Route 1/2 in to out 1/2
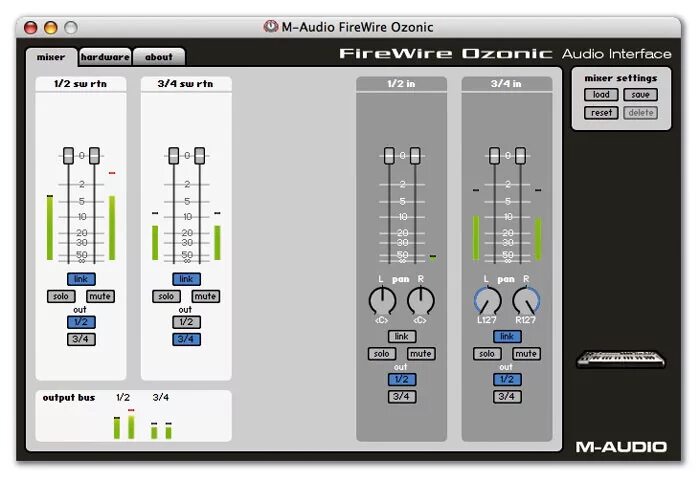The image size is (700, 480). coord(402,380)
